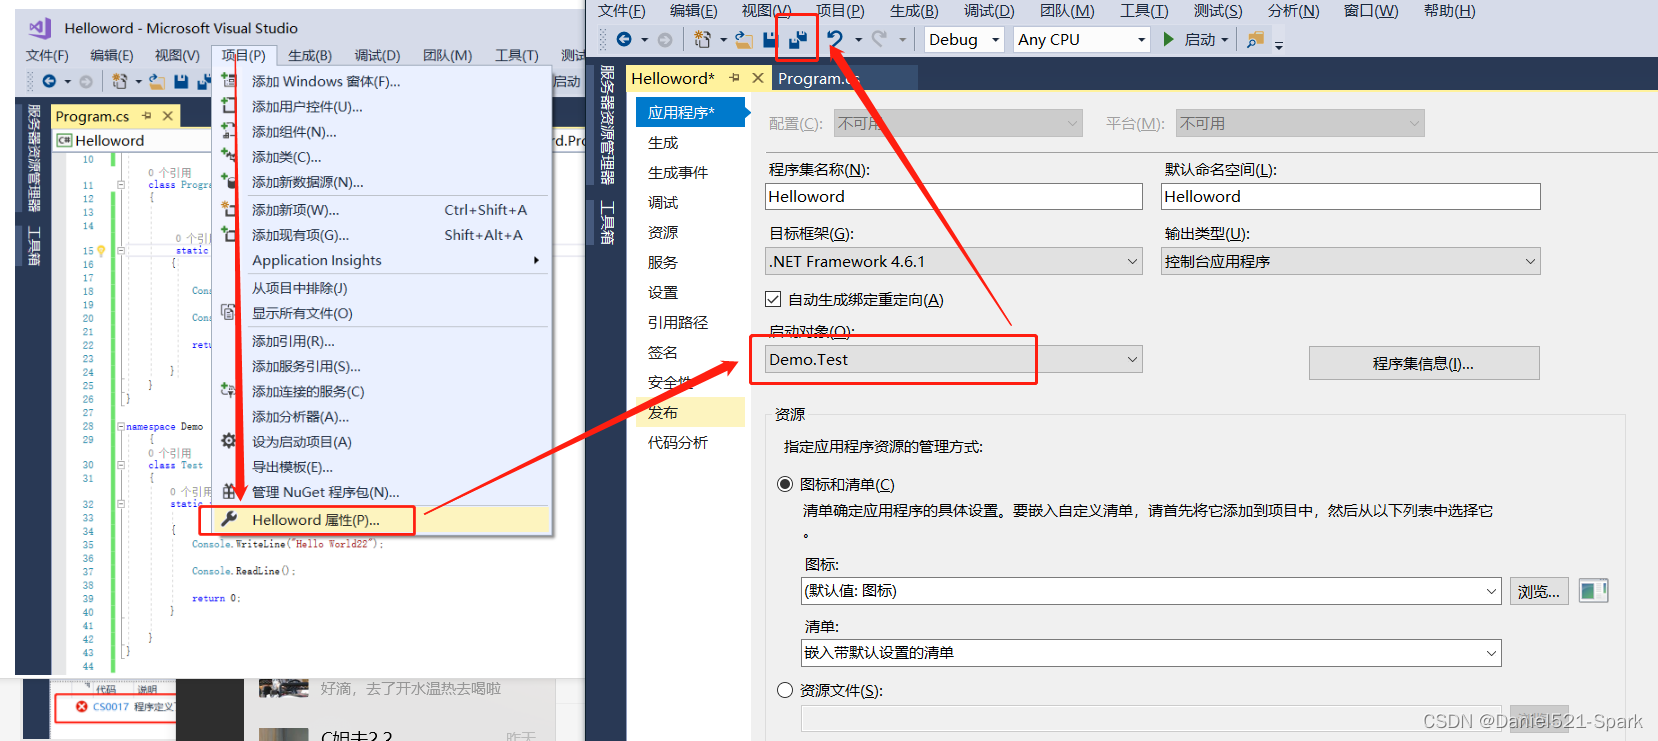The width and height of the screenshot is (1658, 741).
Task: Click Open File icon in left window
Action: pyautogui.click(x=157, y=81)
